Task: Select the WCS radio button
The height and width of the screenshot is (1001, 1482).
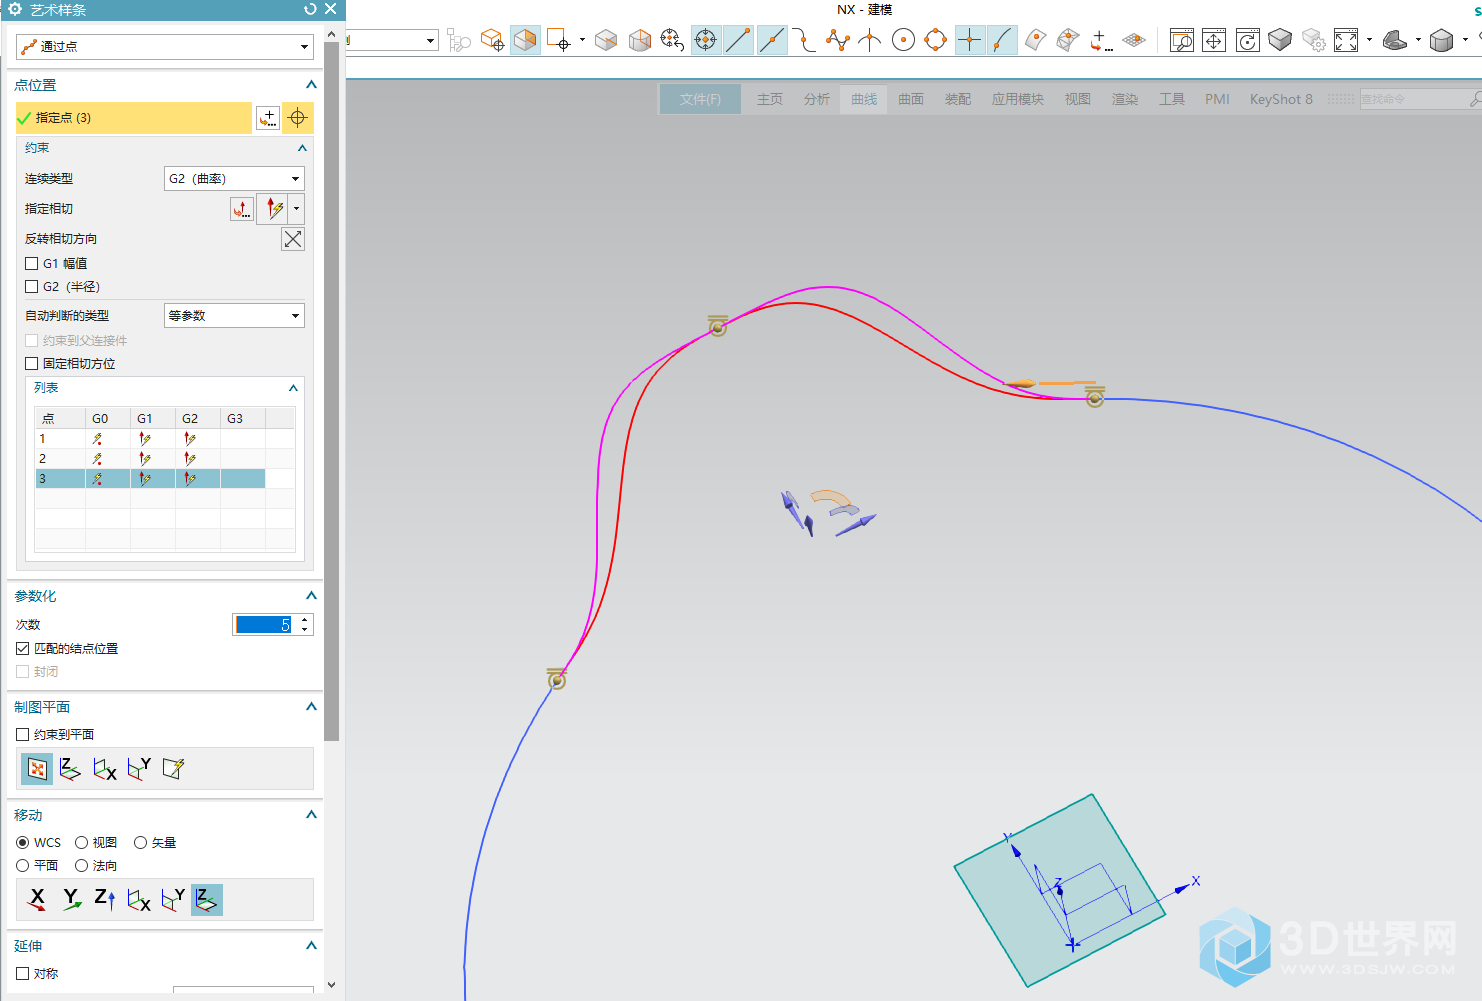Action: click(23, 843)
